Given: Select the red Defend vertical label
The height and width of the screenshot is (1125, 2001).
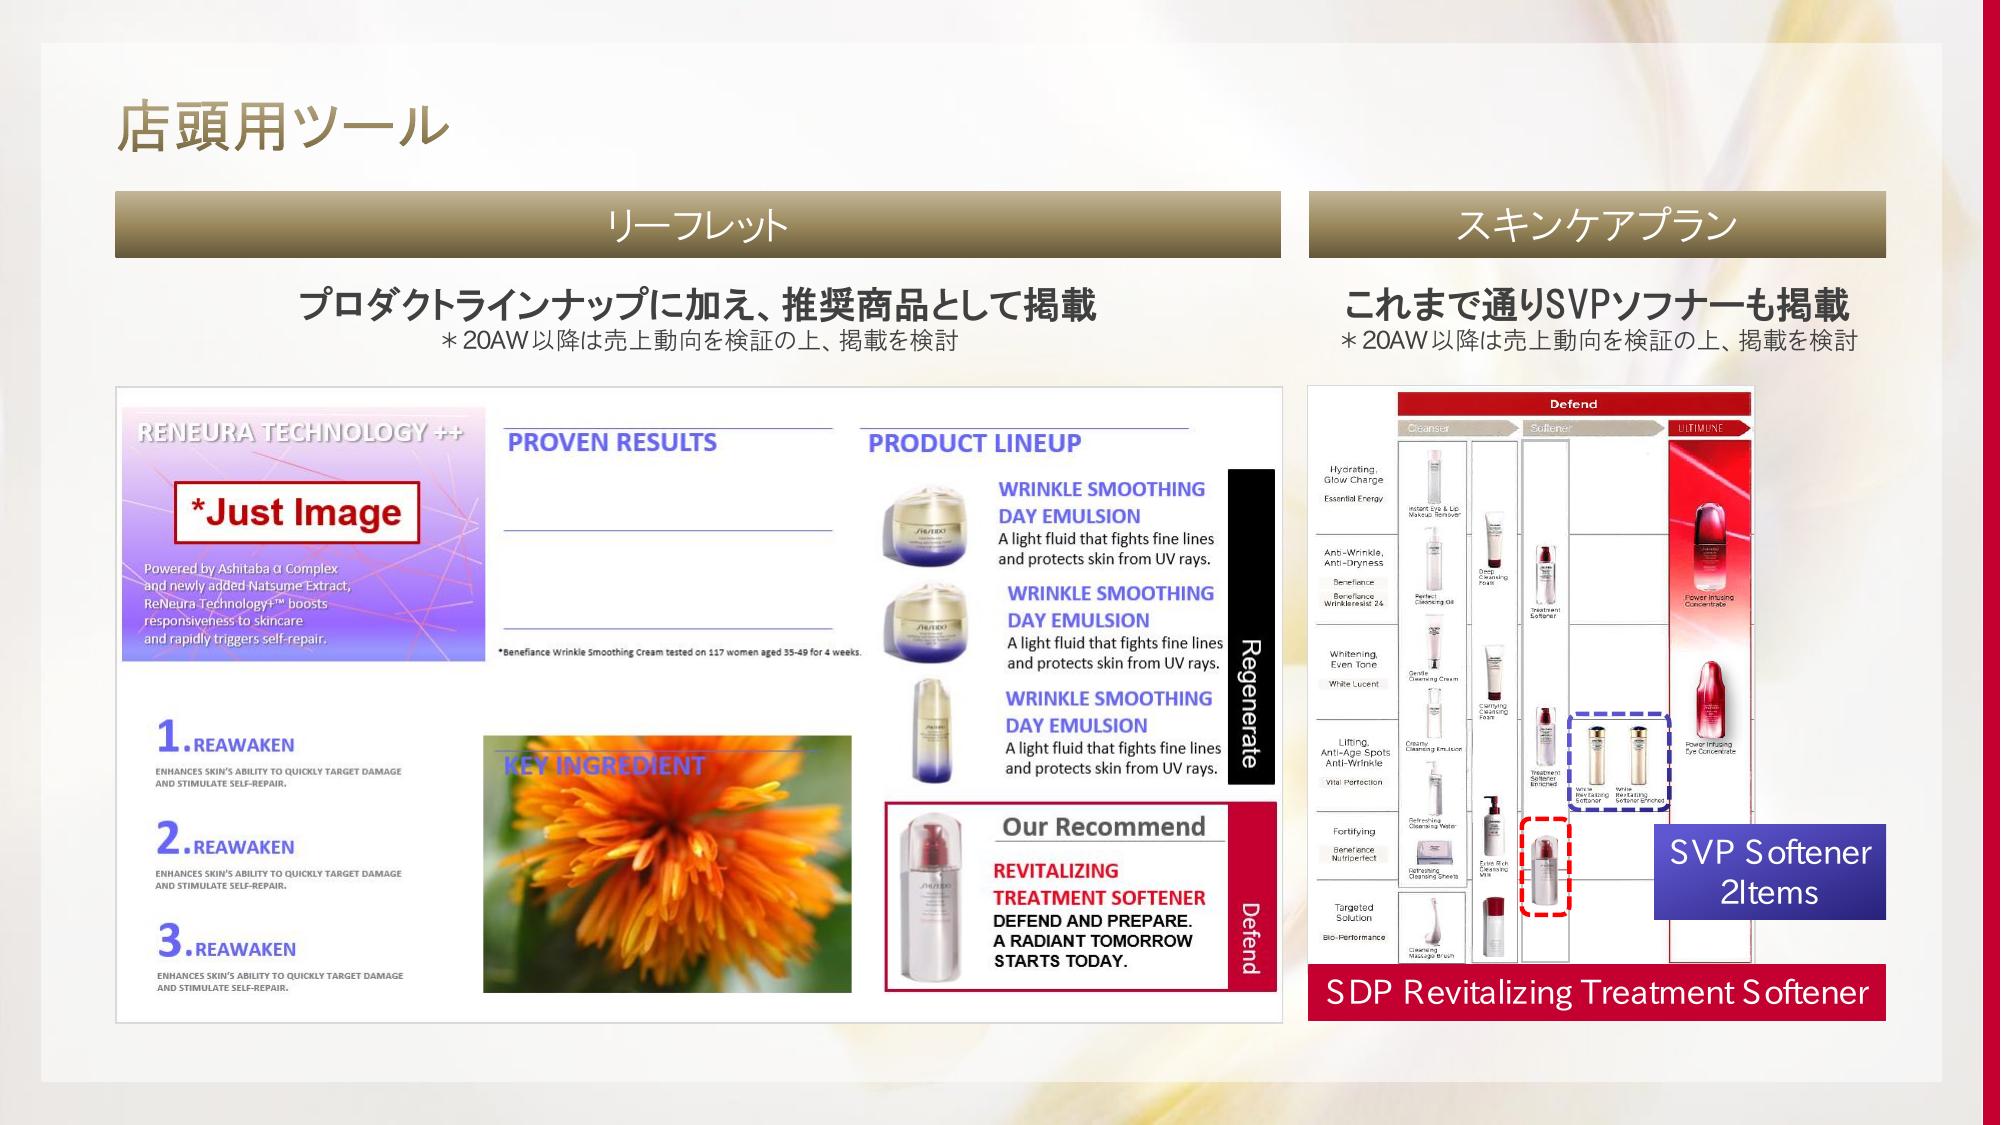Looking at the screenshot, I should coord(1252,896).
